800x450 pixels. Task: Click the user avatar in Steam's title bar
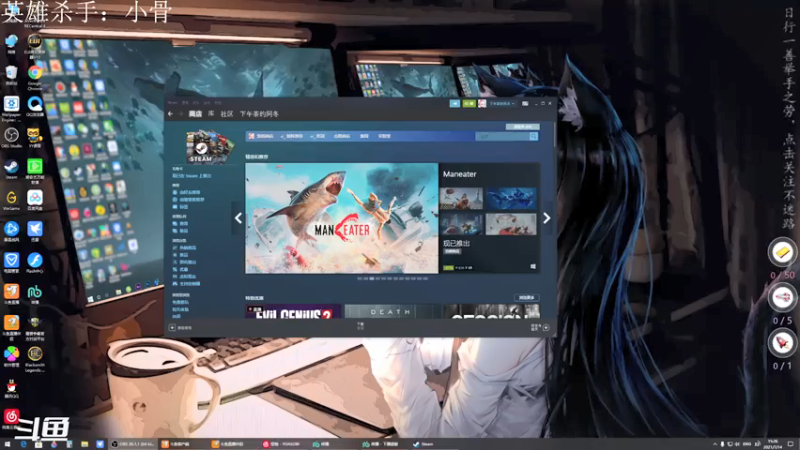point(482,104)
